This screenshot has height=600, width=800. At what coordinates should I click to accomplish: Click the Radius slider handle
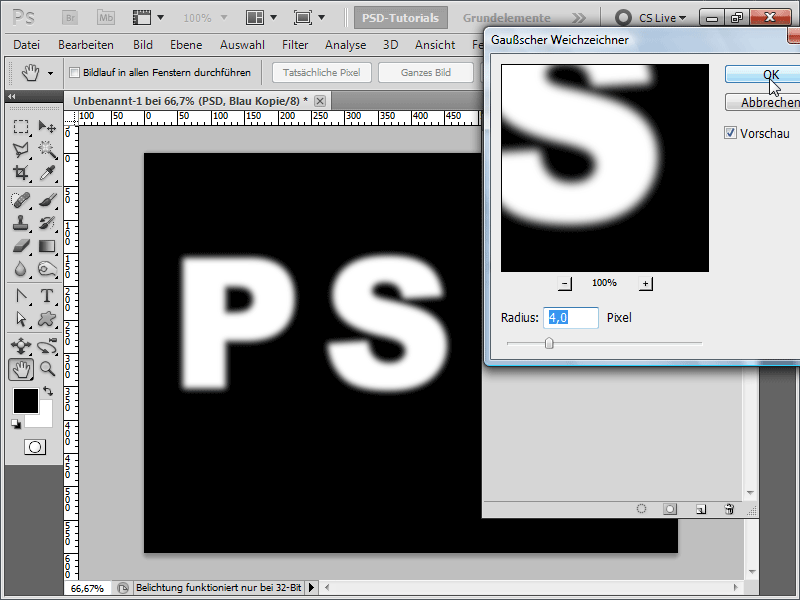[x=549, y=343]
